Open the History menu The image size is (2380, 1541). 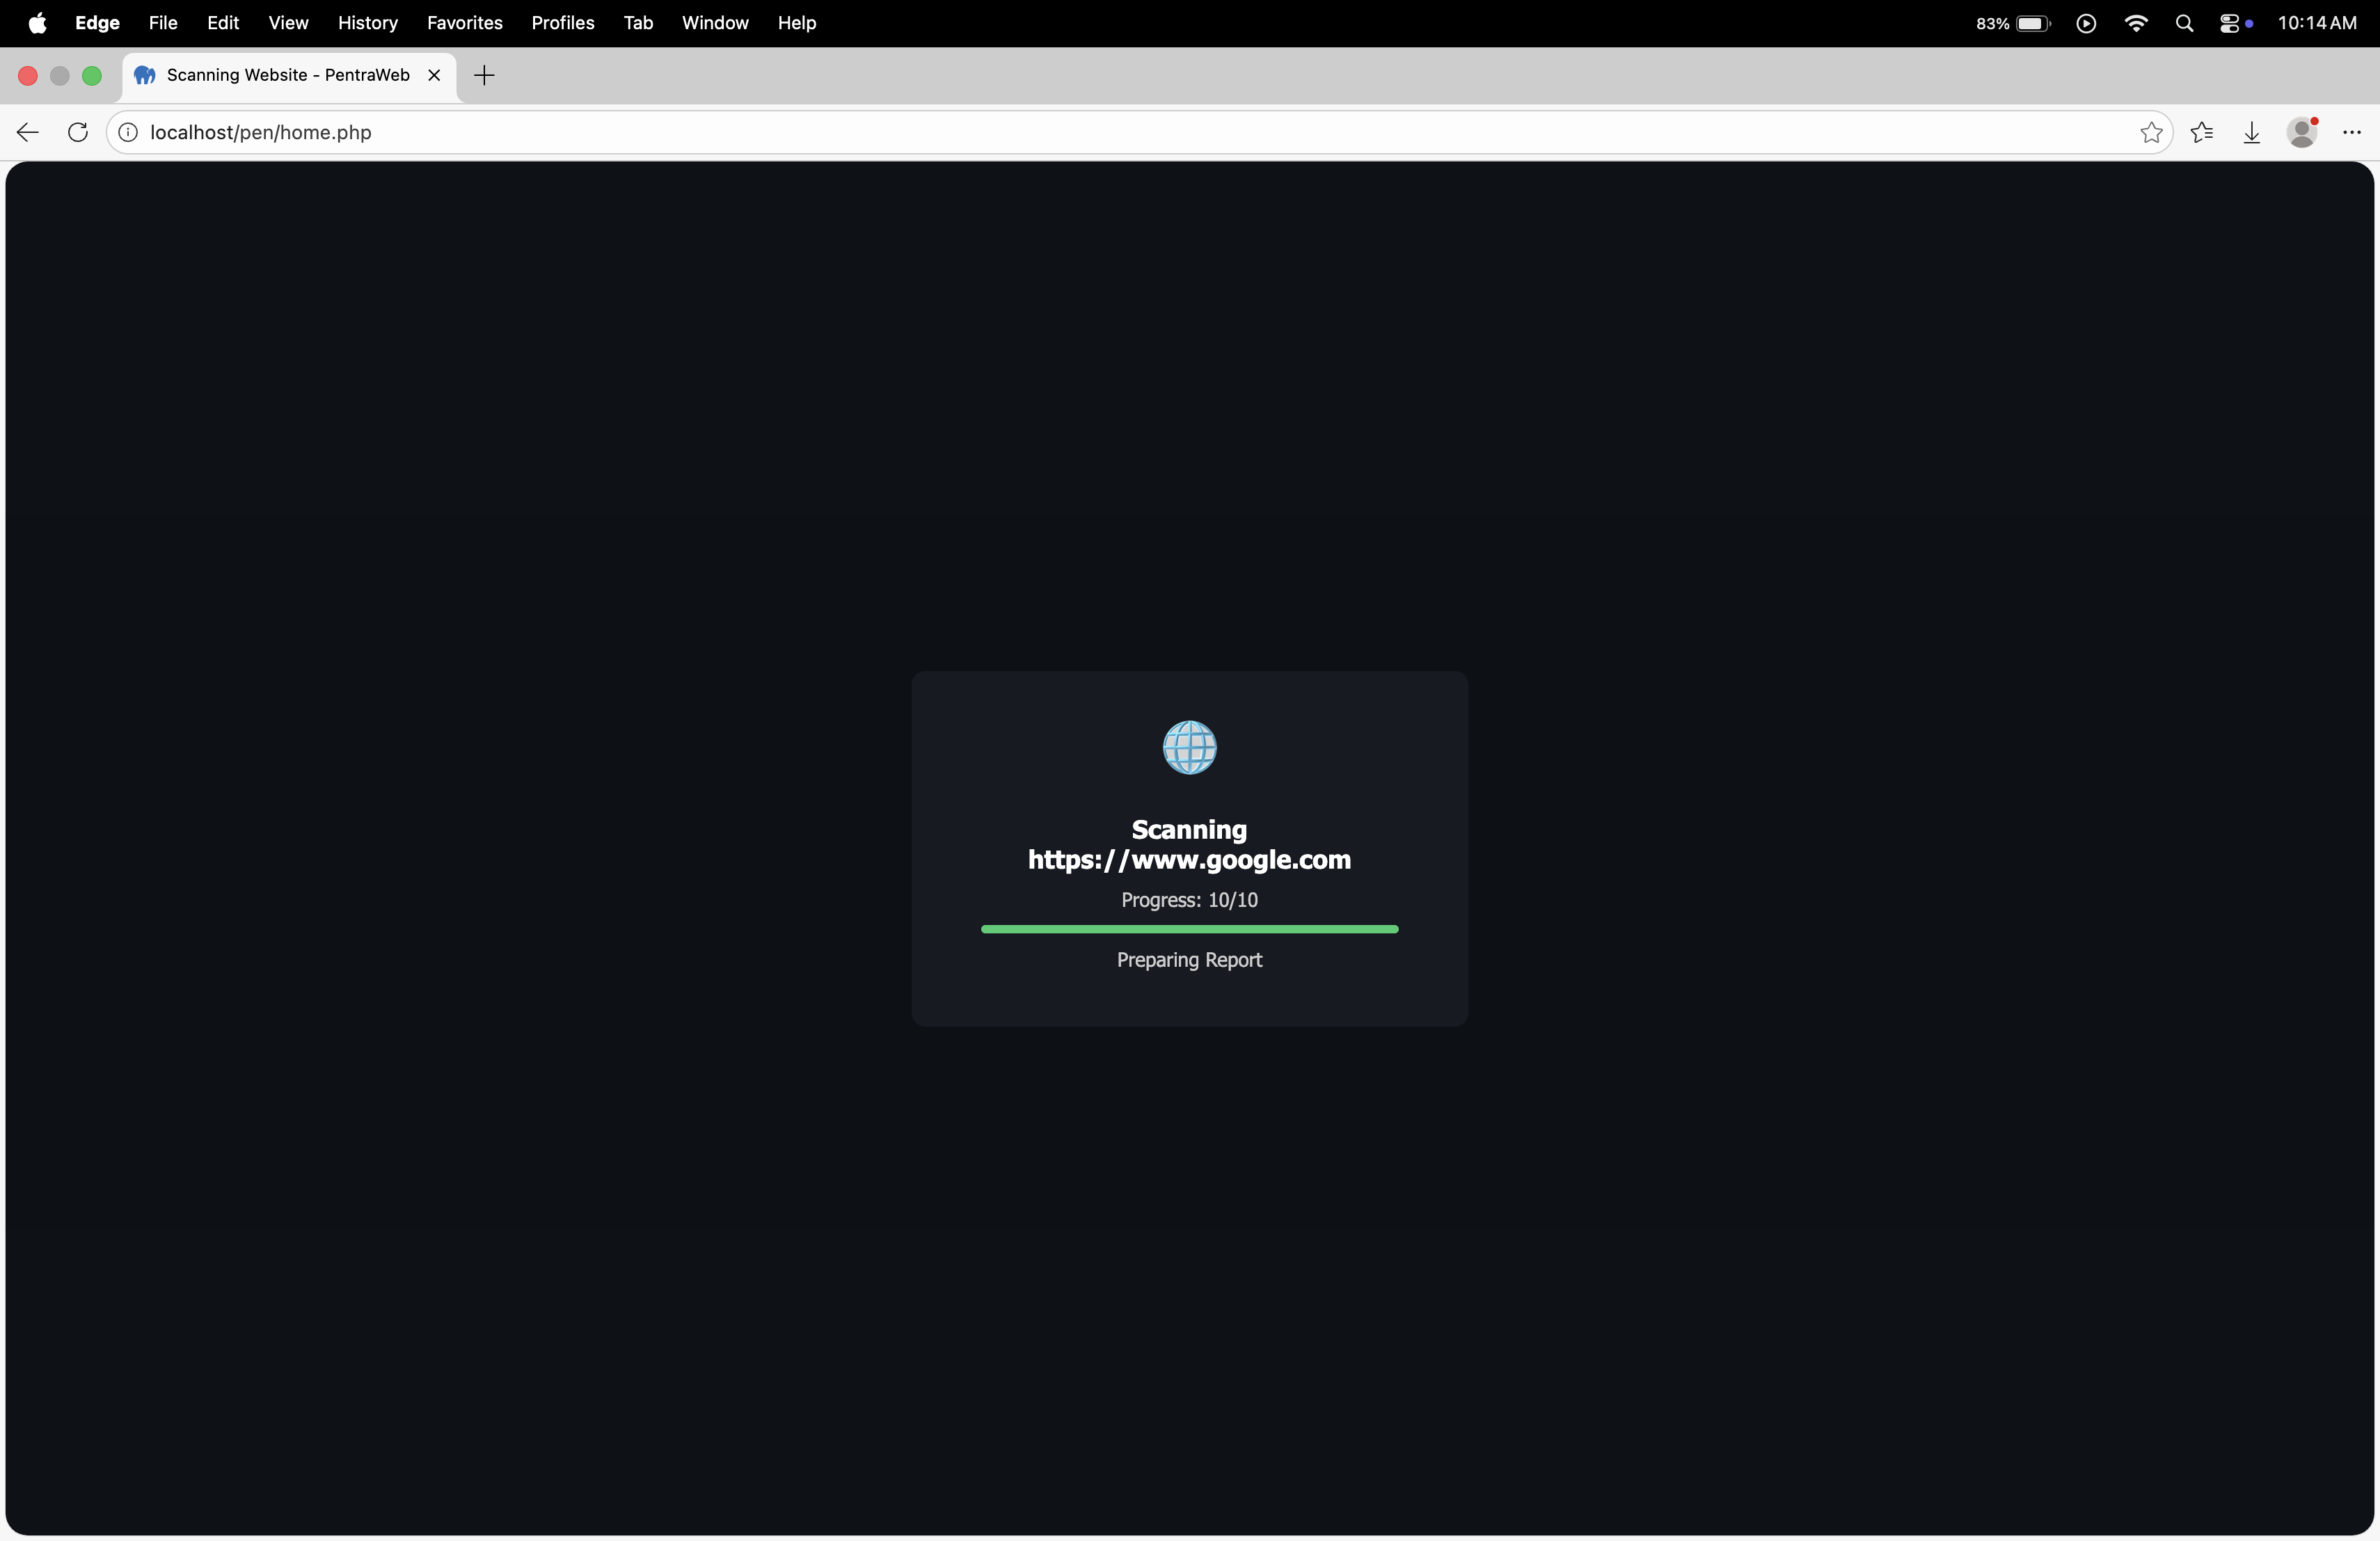coord(367,23)
